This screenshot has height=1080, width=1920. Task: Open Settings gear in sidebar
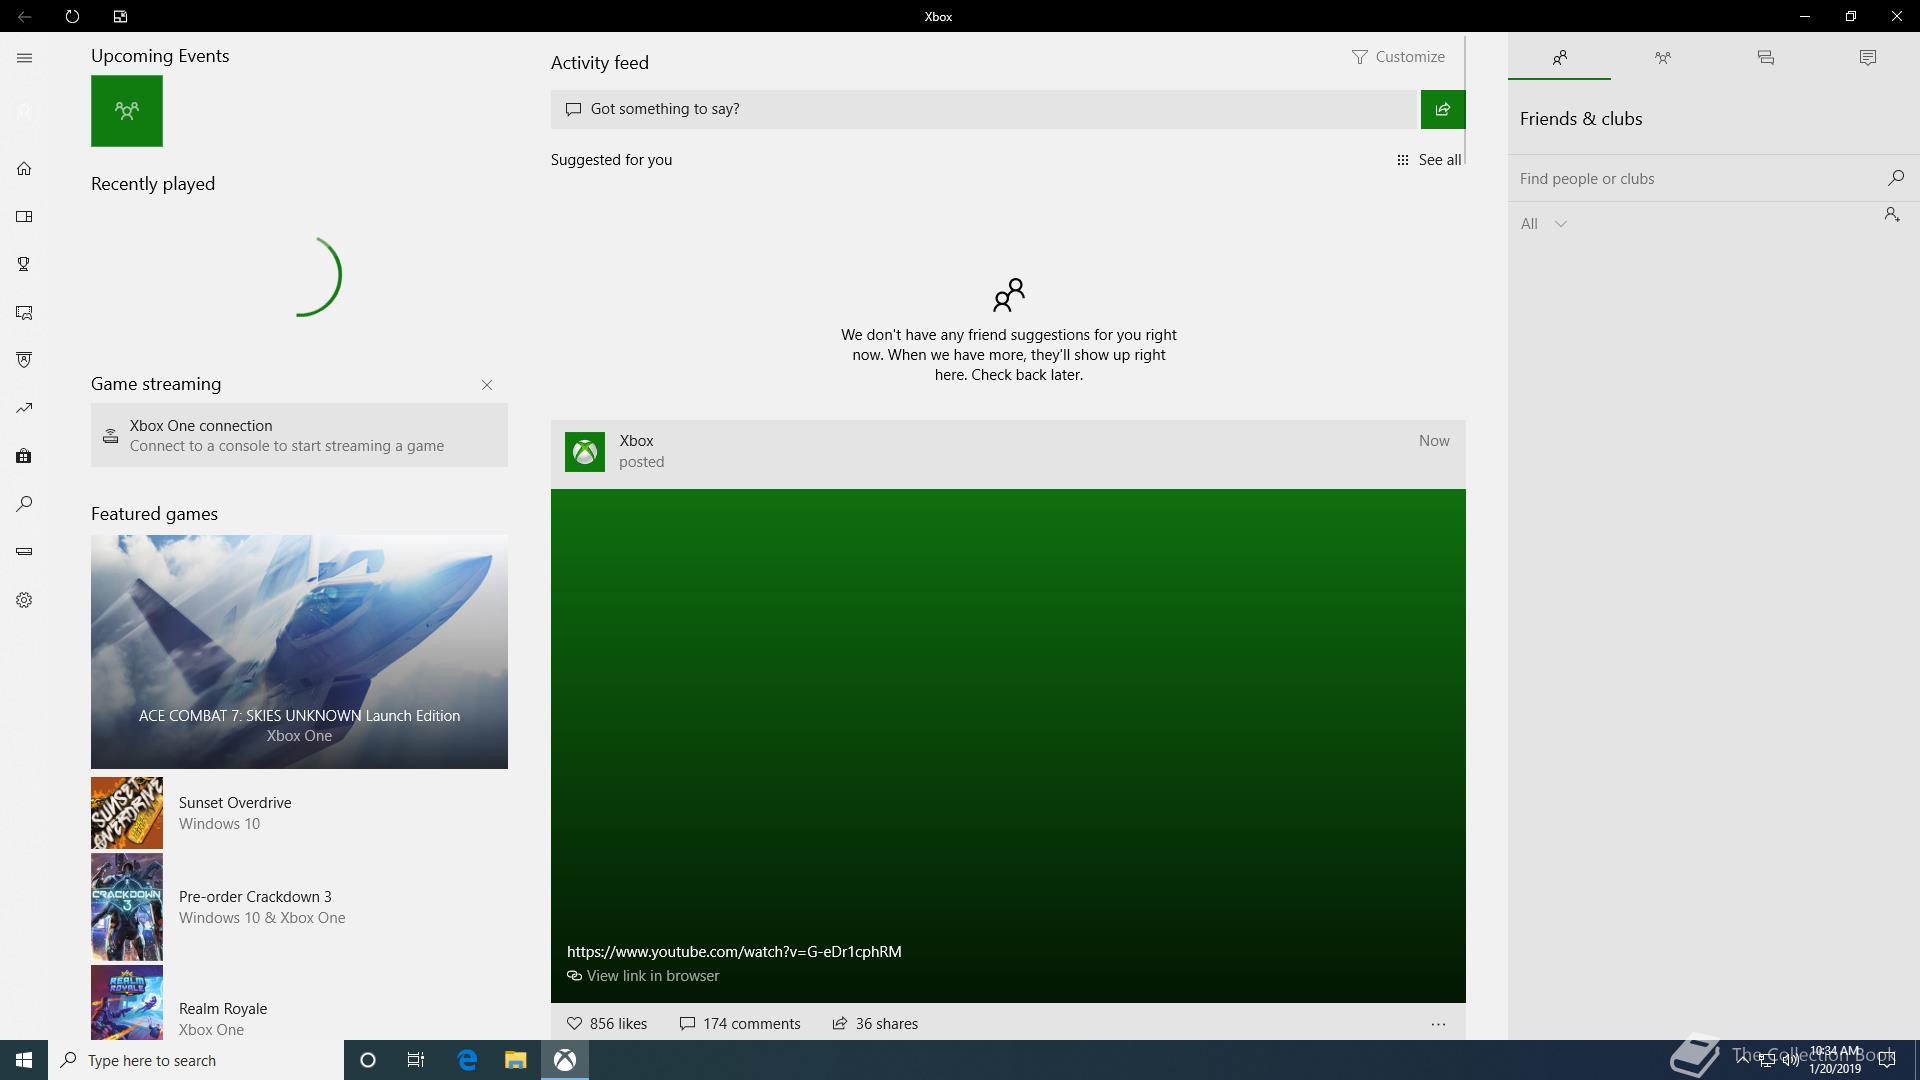point(25,600)
